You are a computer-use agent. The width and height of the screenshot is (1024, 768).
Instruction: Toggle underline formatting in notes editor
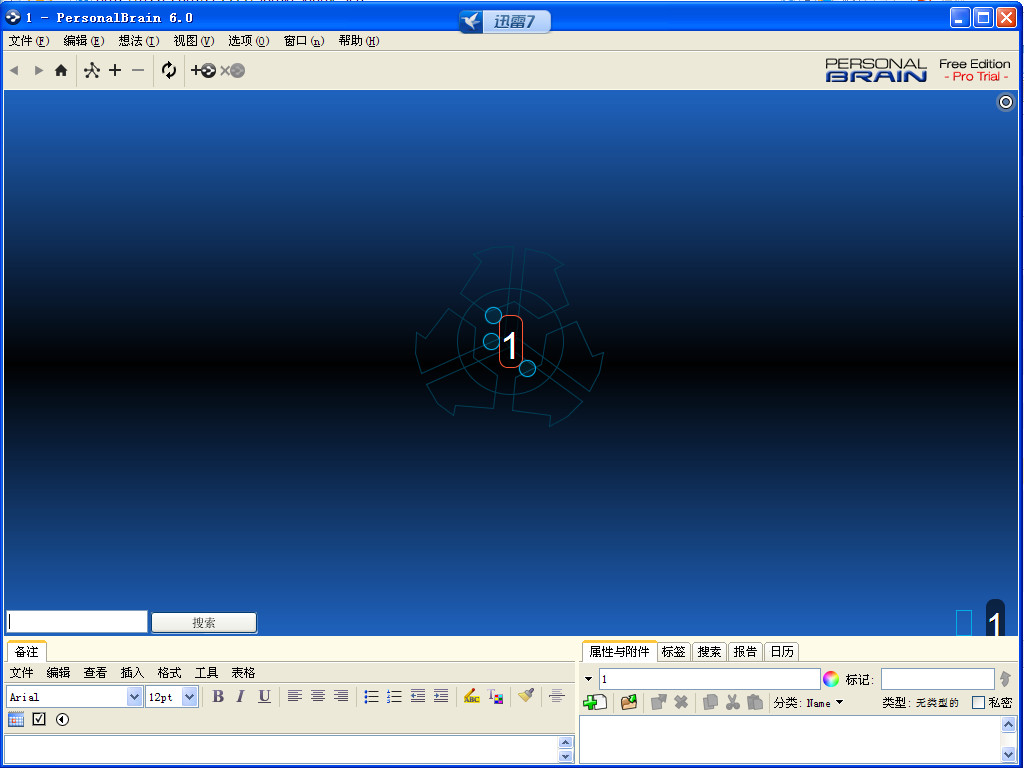(263, 697)
